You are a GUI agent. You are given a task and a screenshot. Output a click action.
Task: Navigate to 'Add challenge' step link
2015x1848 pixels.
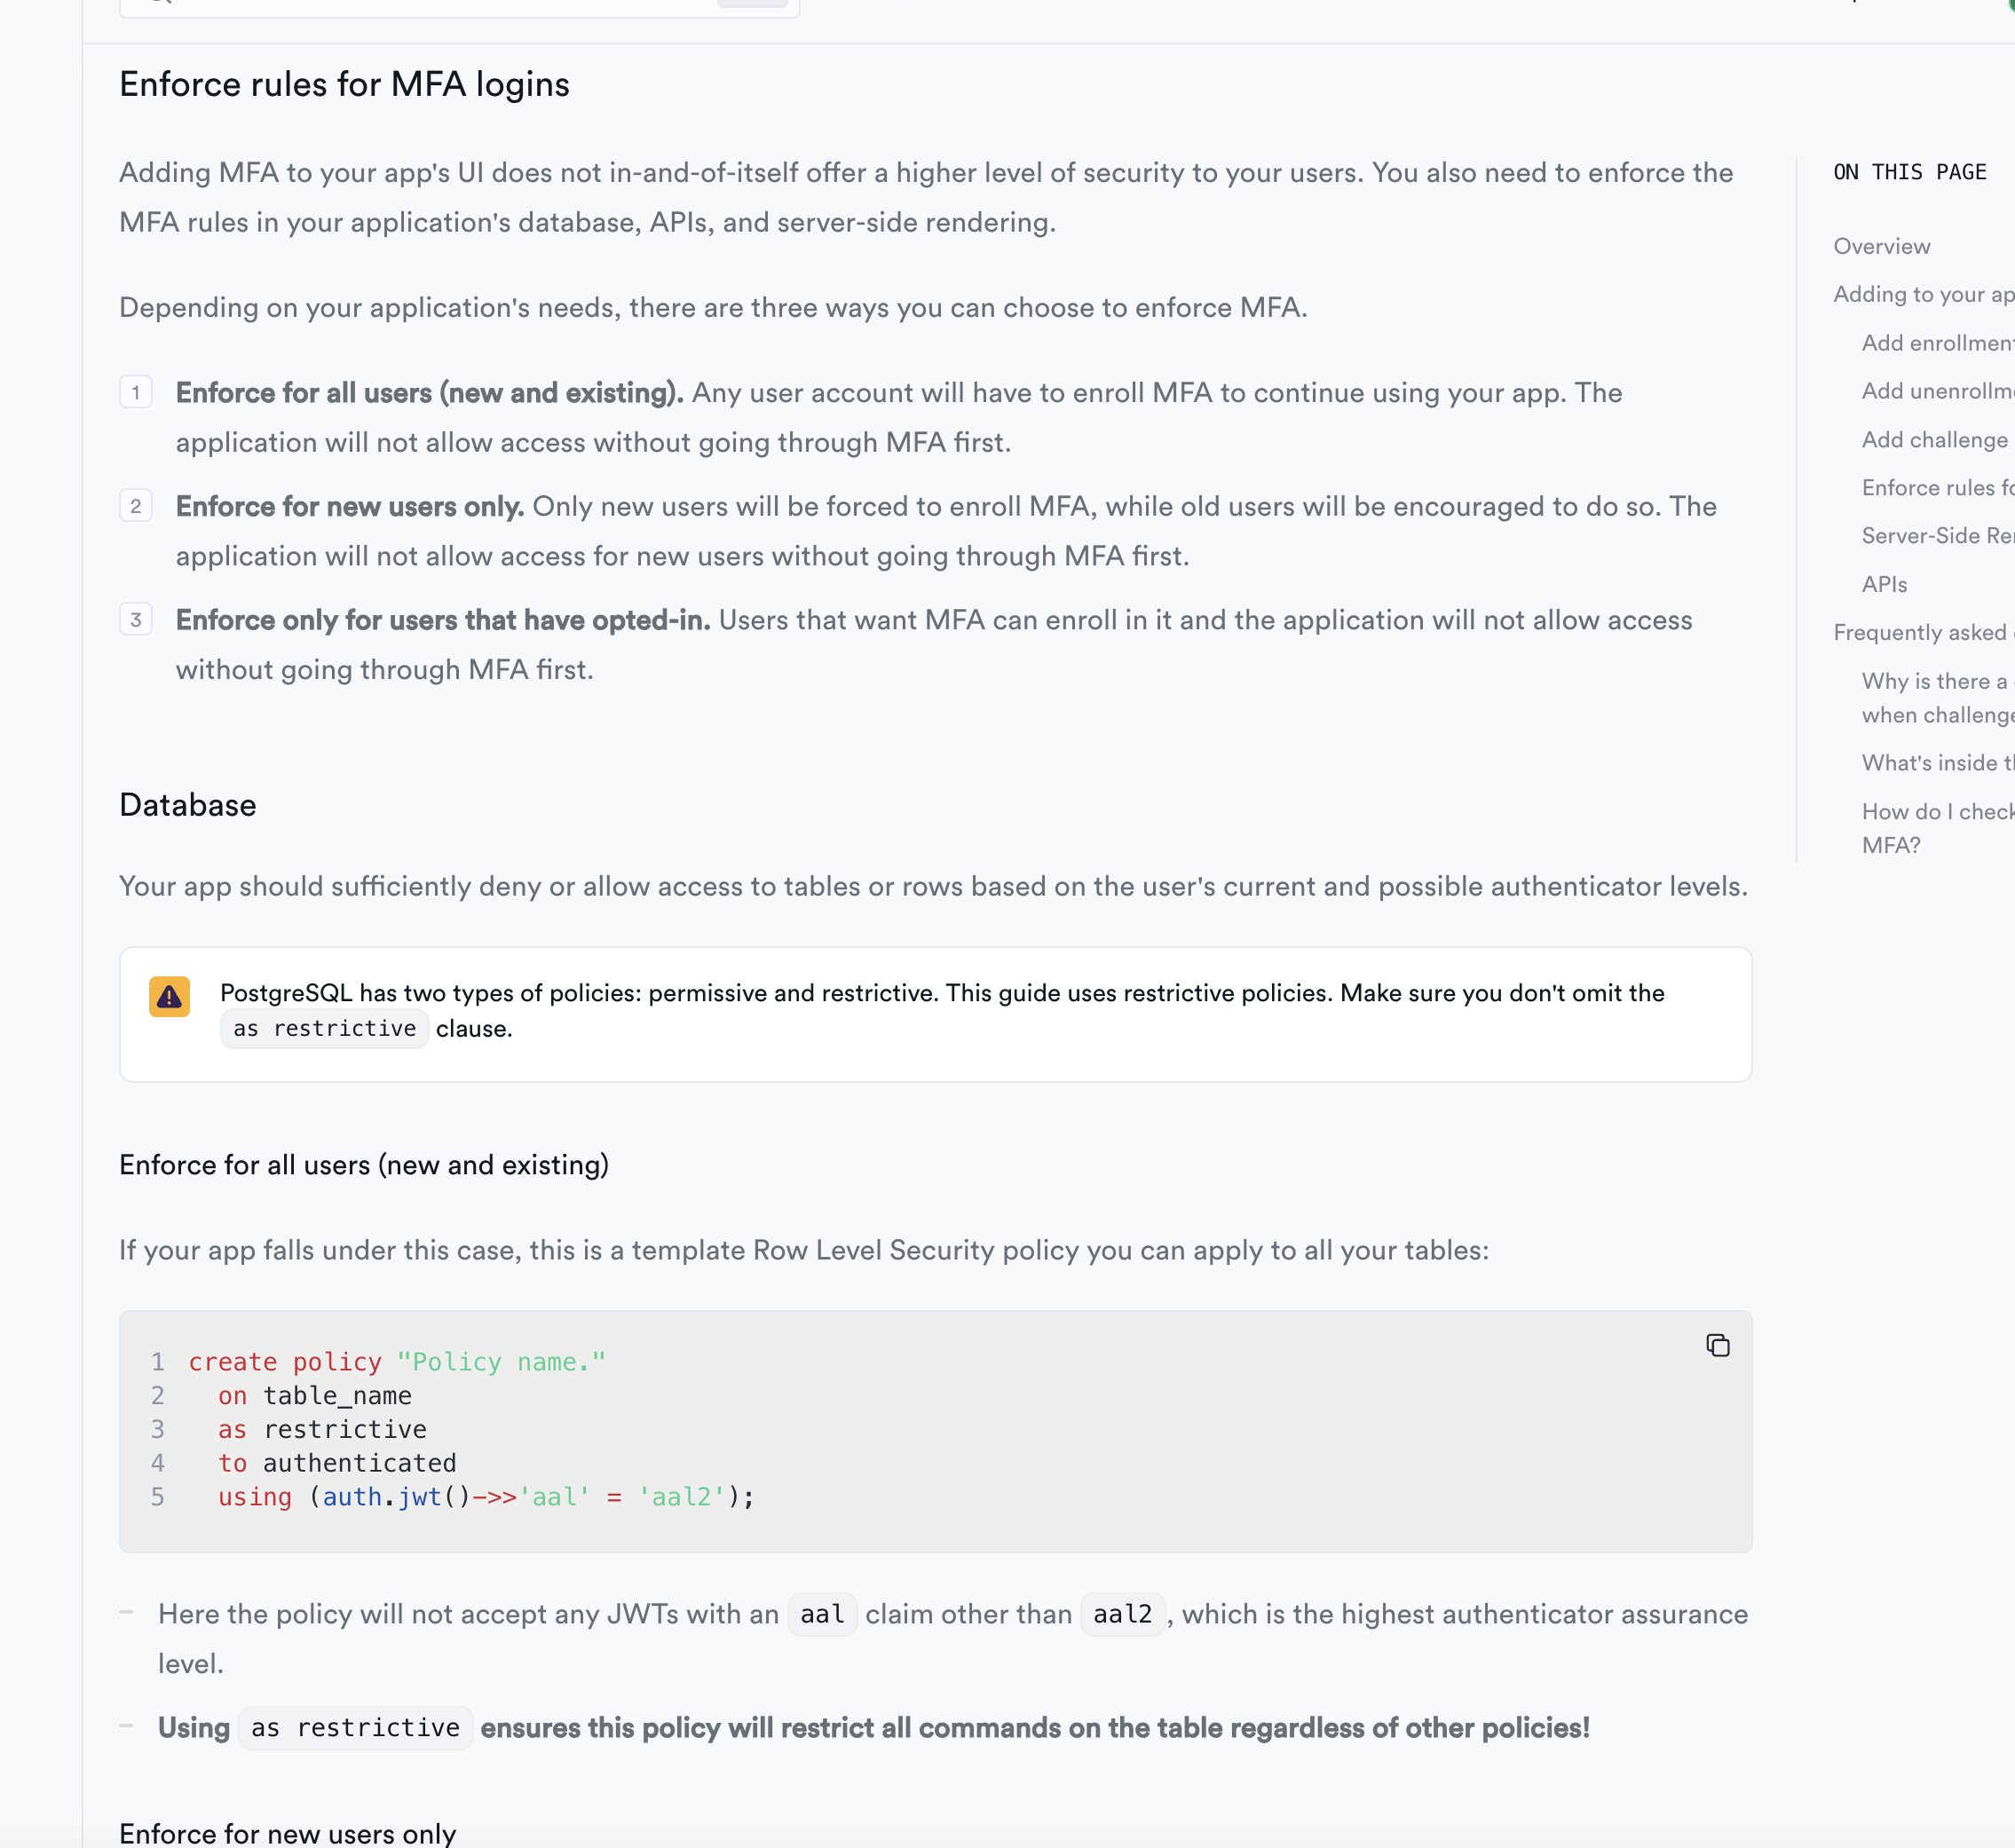(x=1934, y=440)
